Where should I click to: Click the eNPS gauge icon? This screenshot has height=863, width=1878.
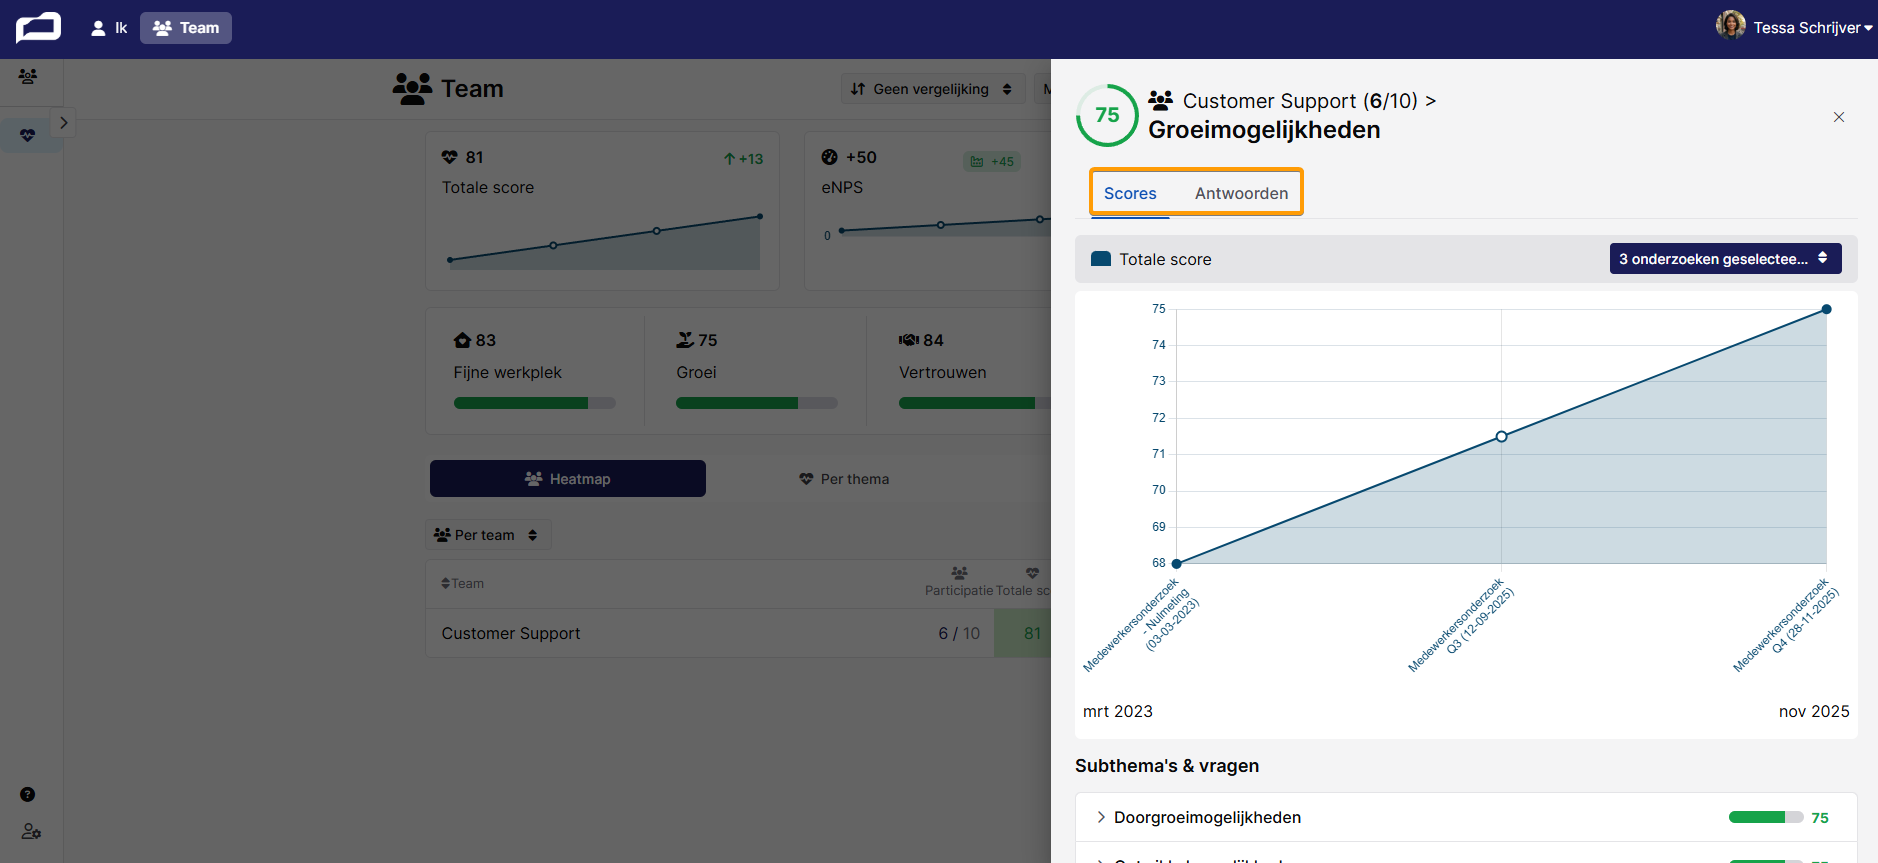830,157
